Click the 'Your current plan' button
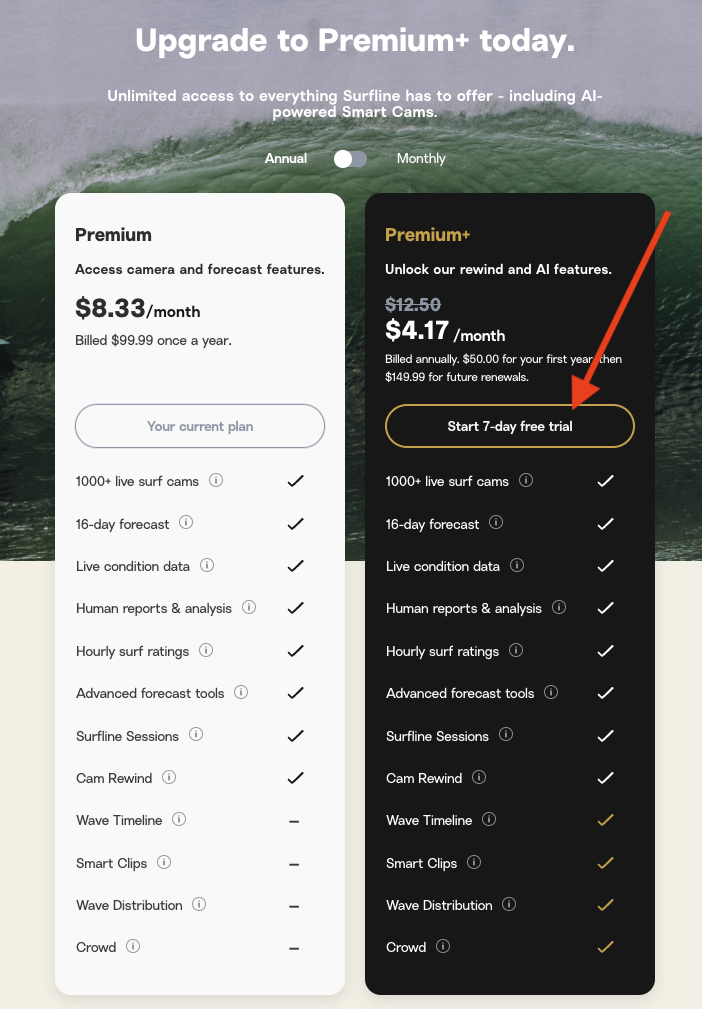The height and width of the screenshot is (1009, 702). coord(199,426)
